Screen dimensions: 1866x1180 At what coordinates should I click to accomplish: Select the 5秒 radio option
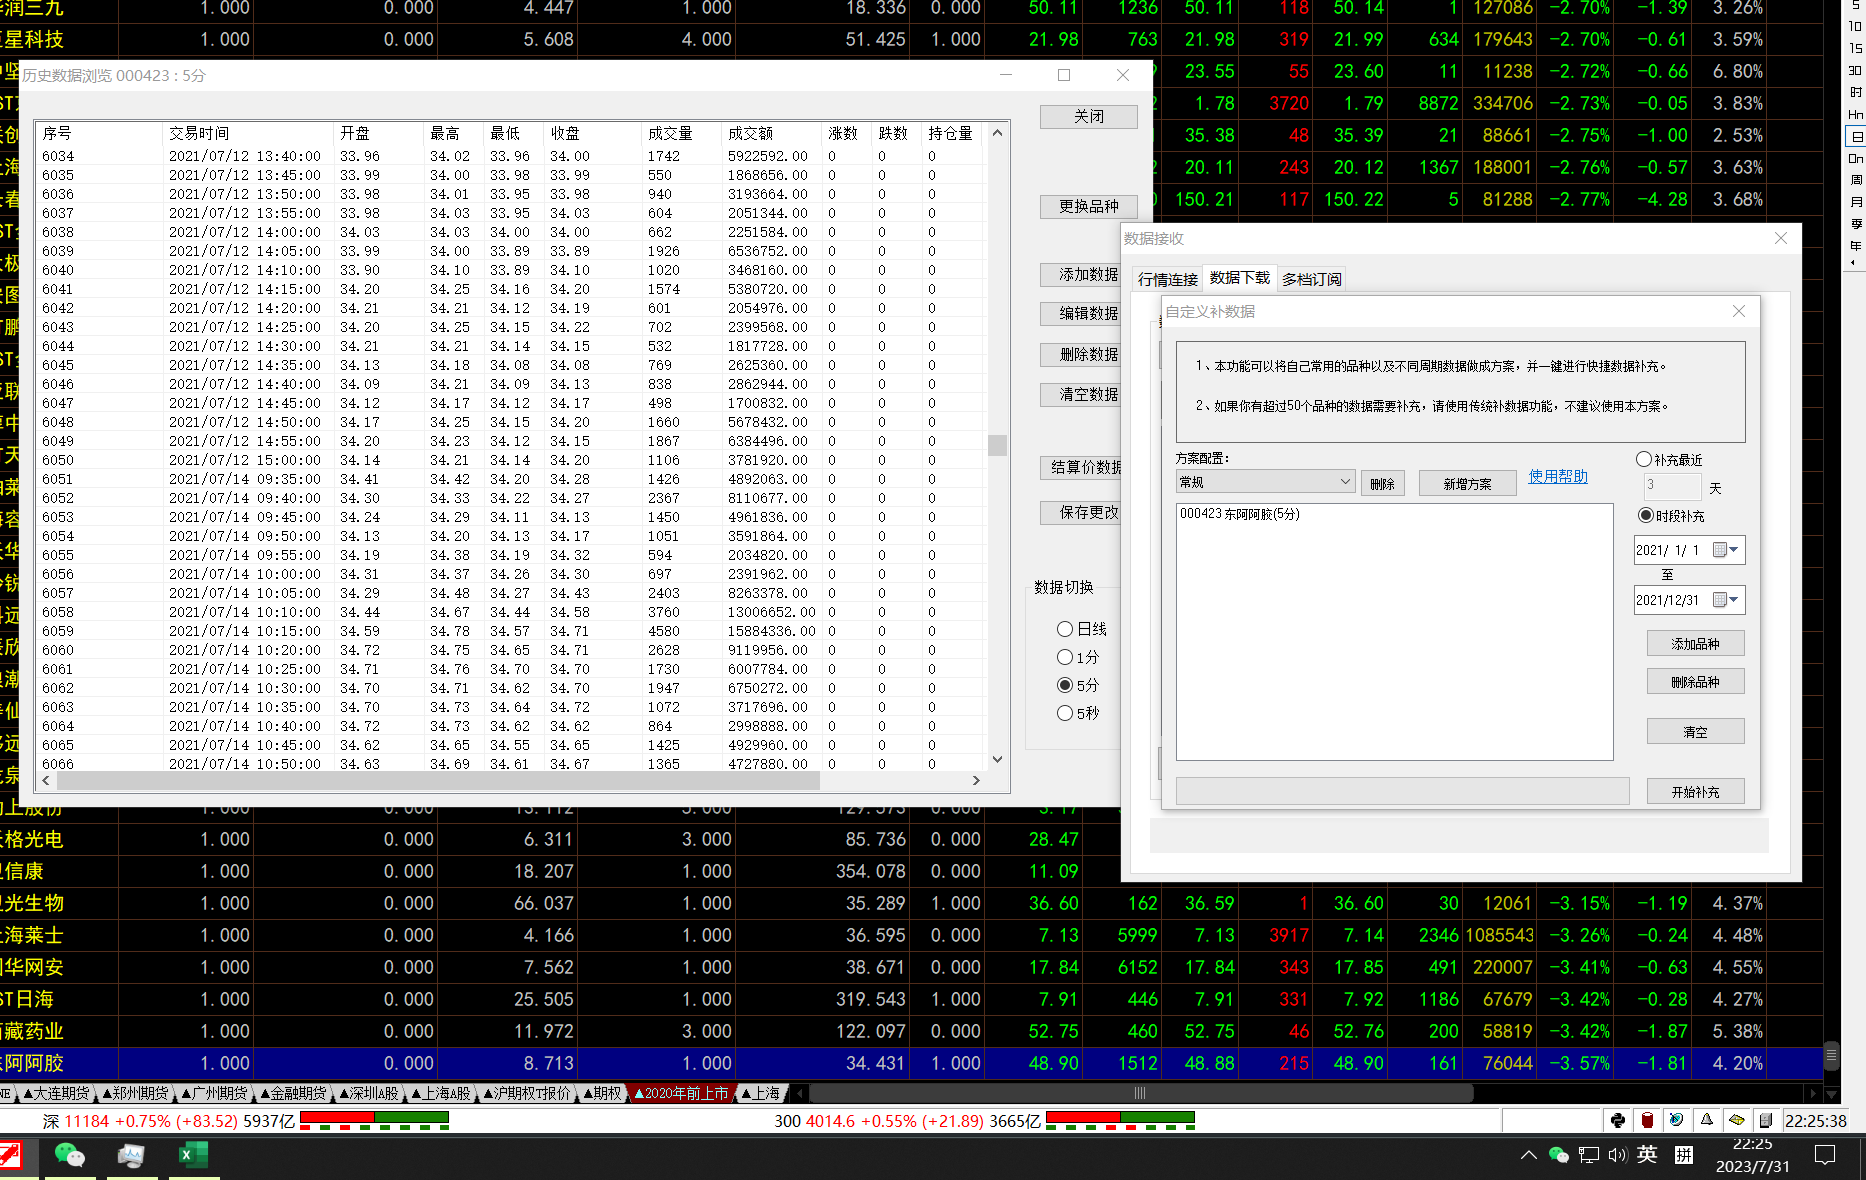coord(1078,713)
